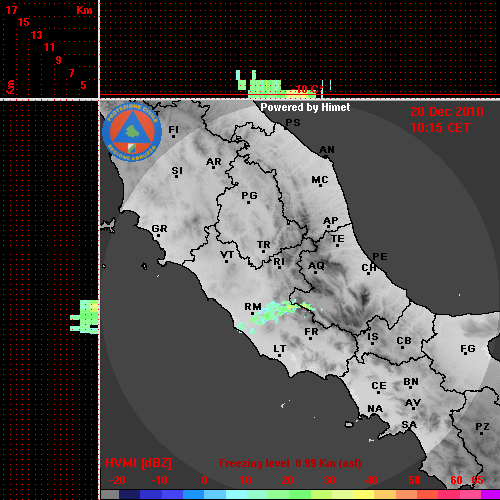Select the GR city label

click(159, 229)
